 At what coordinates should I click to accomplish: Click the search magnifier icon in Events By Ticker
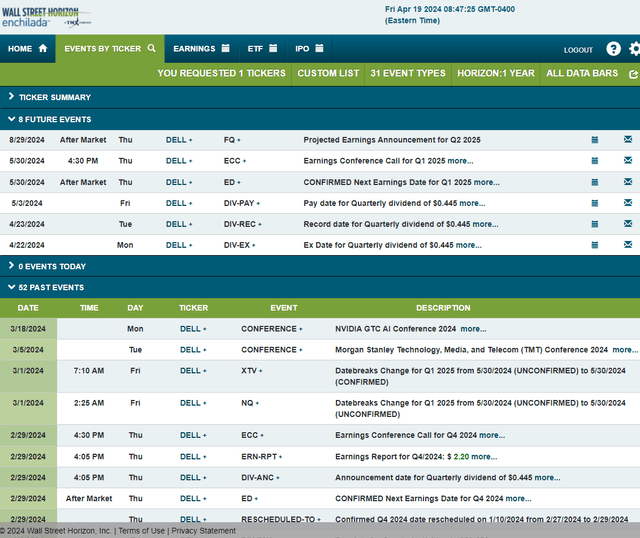click(x=151, y=48)
